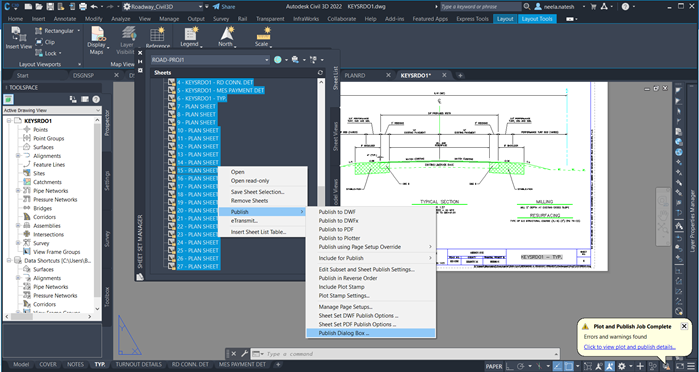
Task: Click the search magnifier icon in title bar
Action: [x=527, y=7]
